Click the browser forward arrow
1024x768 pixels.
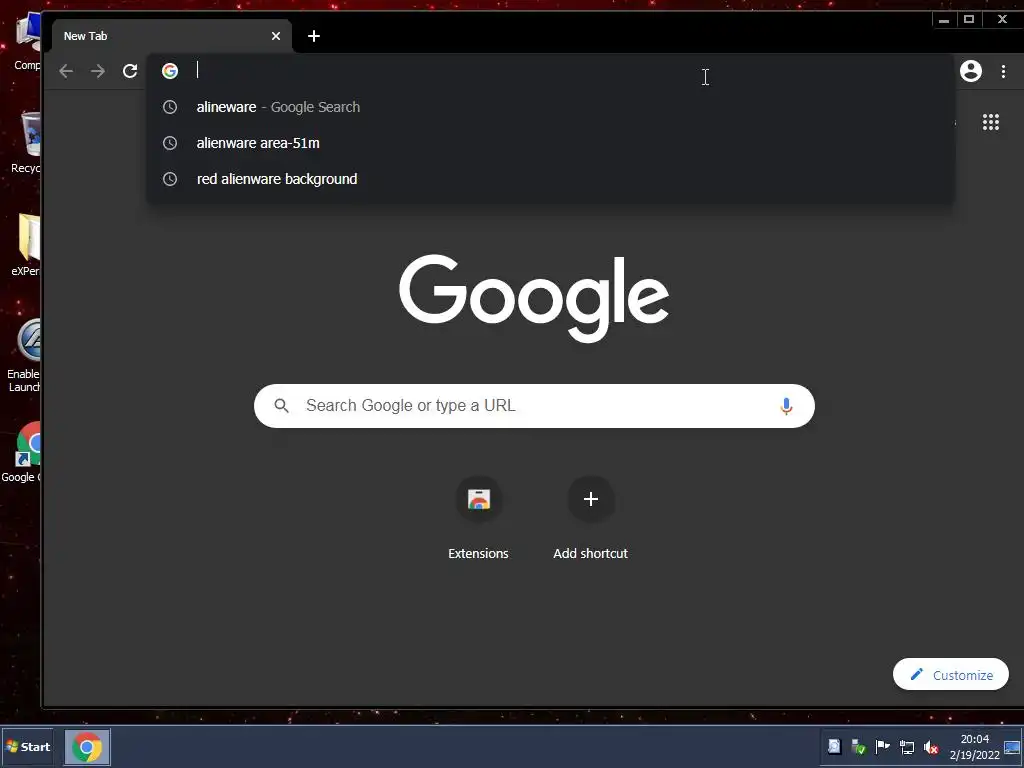click(x=98, y=71)
